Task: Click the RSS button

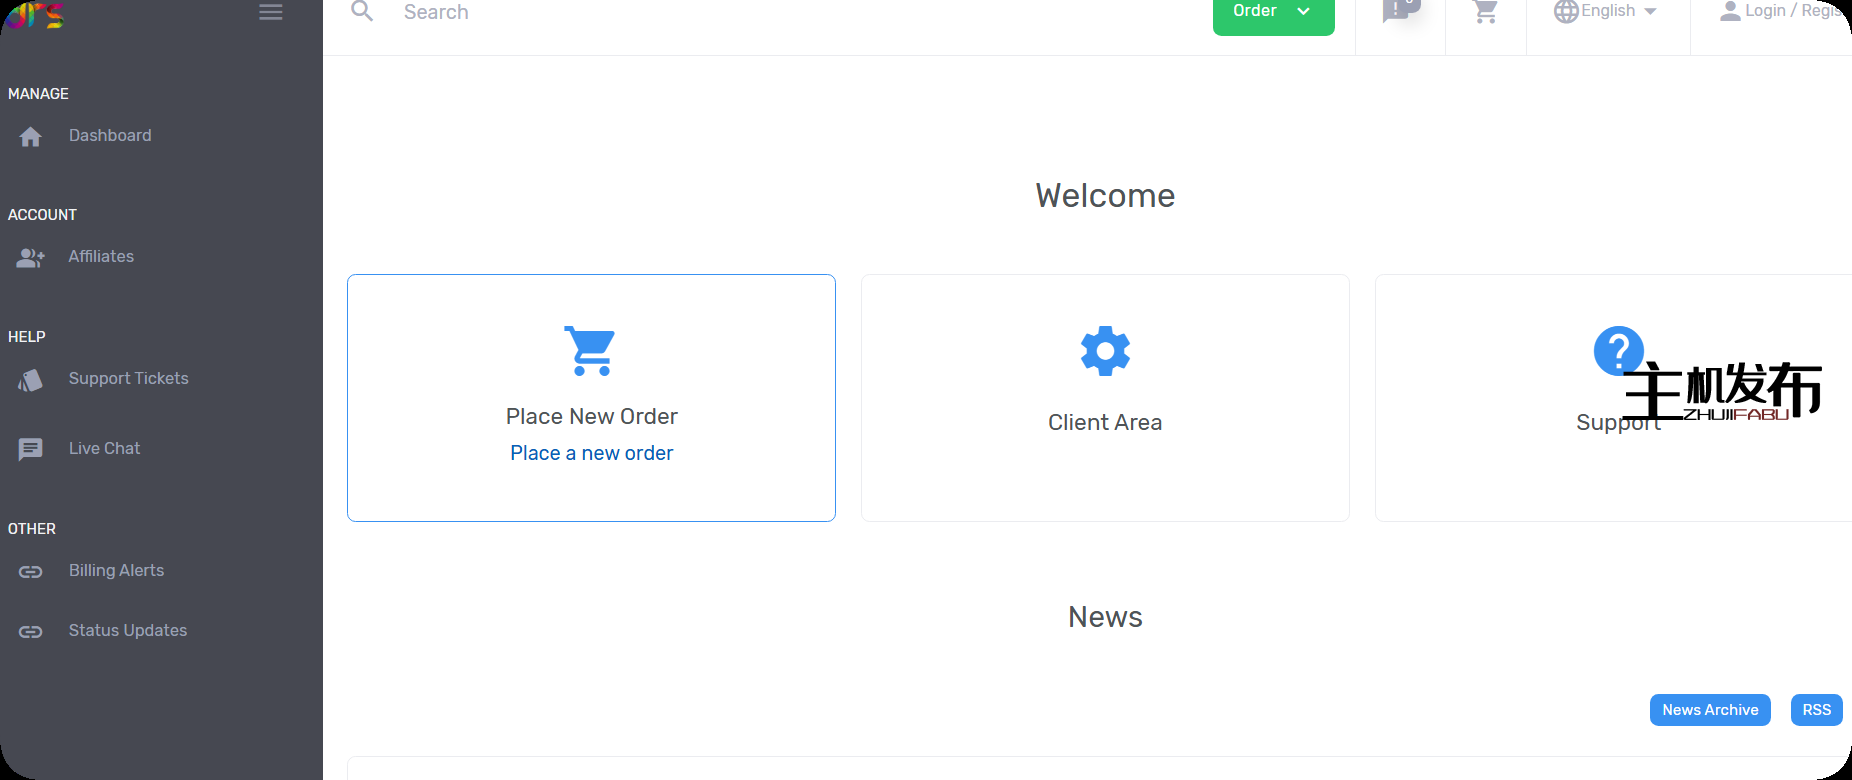Action: tap(1816, 710)
